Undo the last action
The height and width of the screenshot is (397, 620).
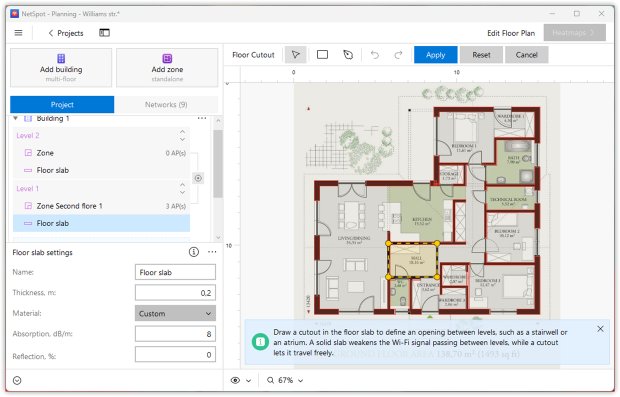click(374, 55)
